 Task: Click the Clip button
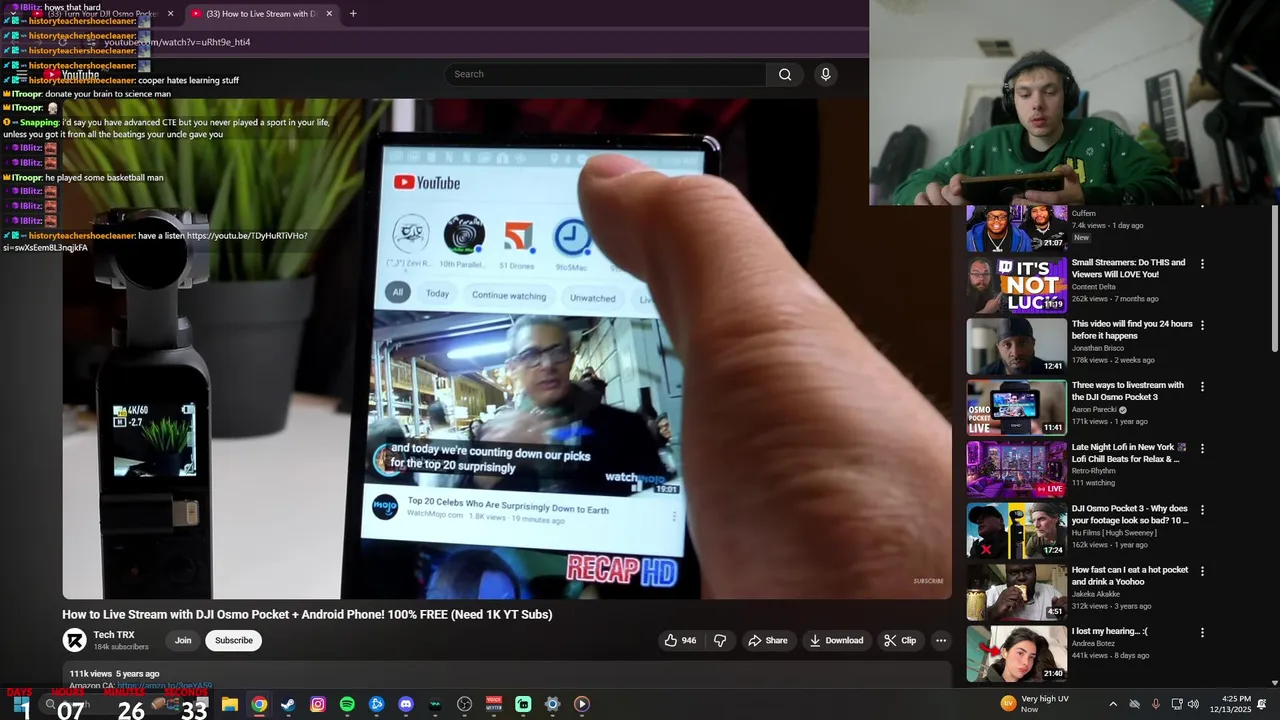900,640
